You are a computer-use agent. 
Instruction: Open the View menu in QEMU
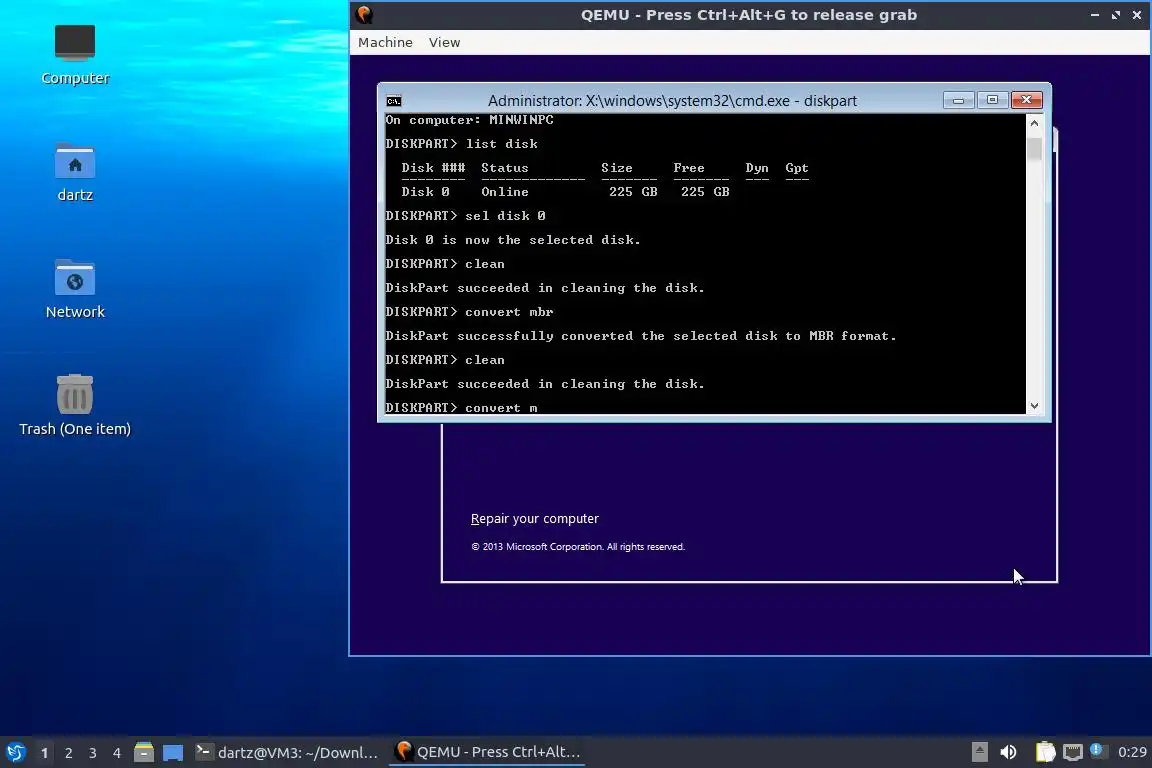444,43
